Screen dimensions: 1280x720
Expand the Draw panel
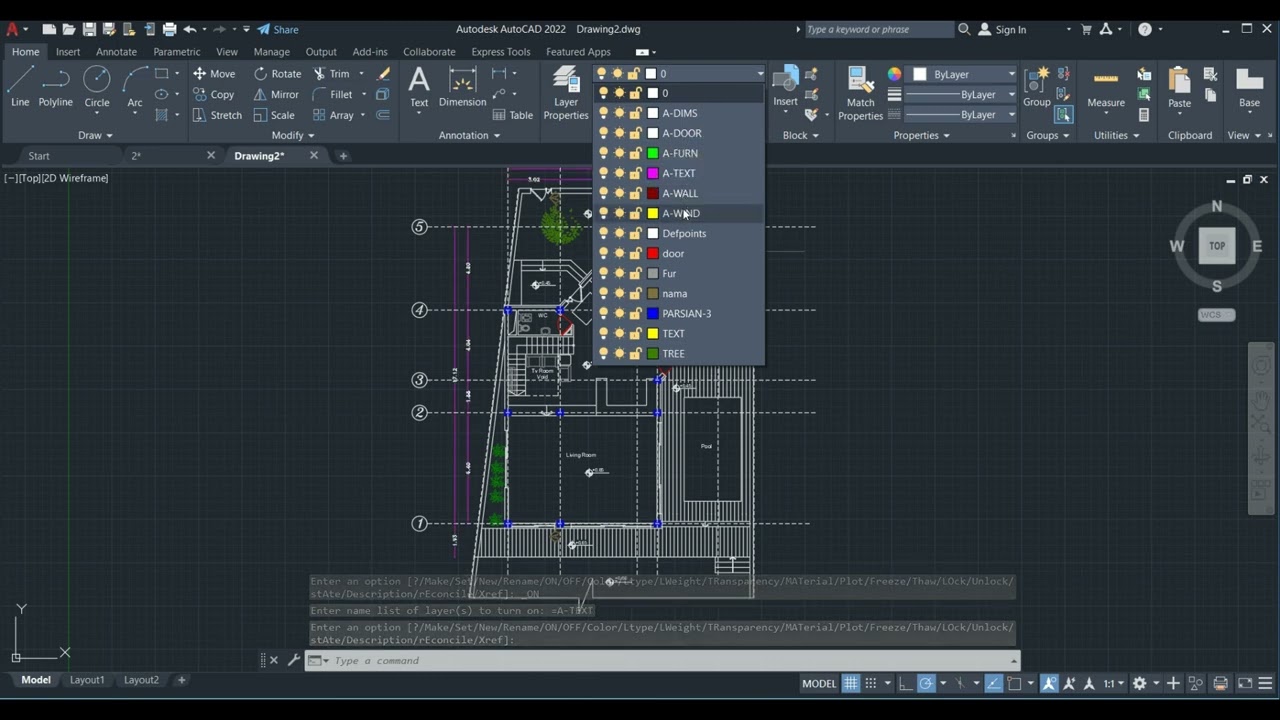point(96,135)
